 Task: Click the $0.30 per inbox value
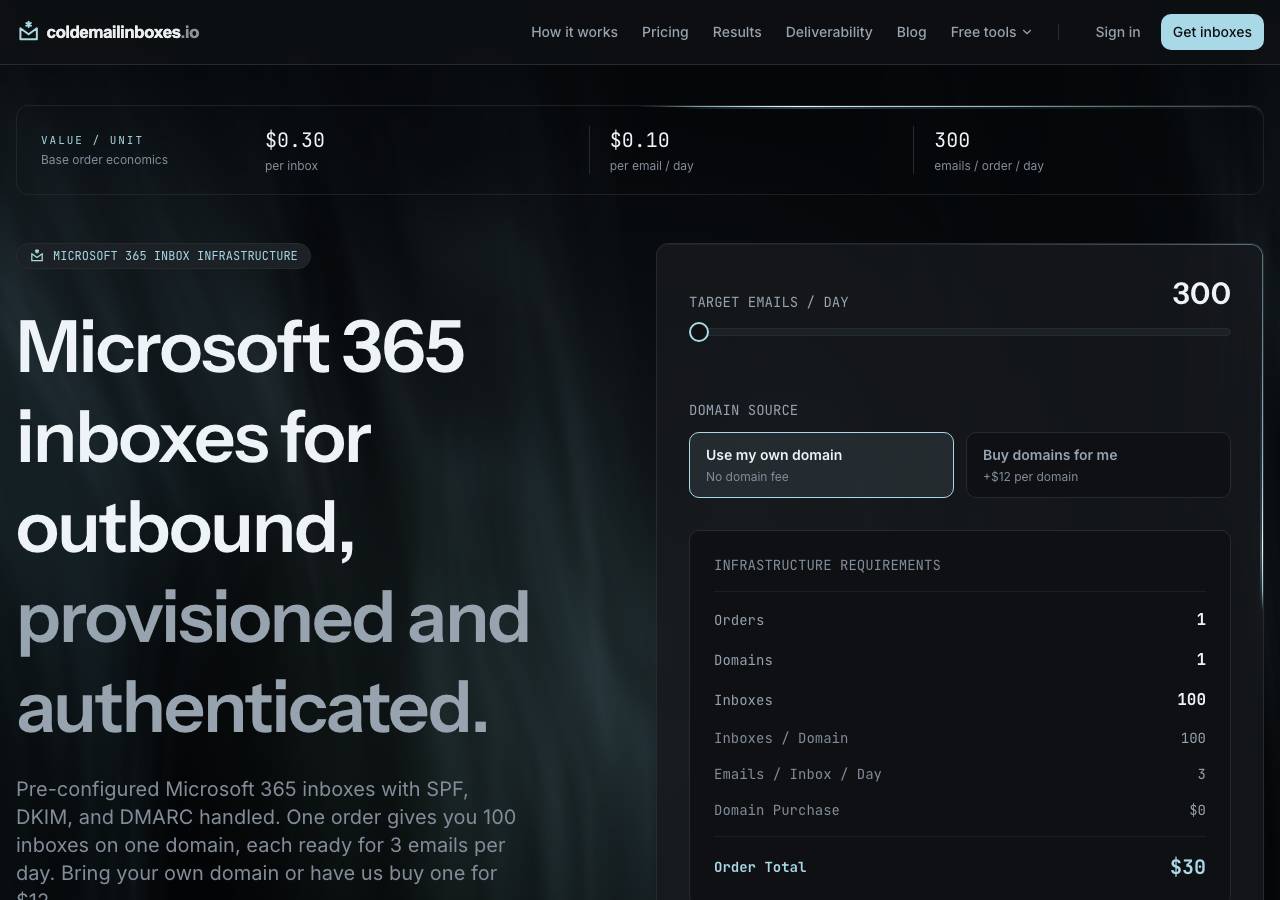pos(295,140)
